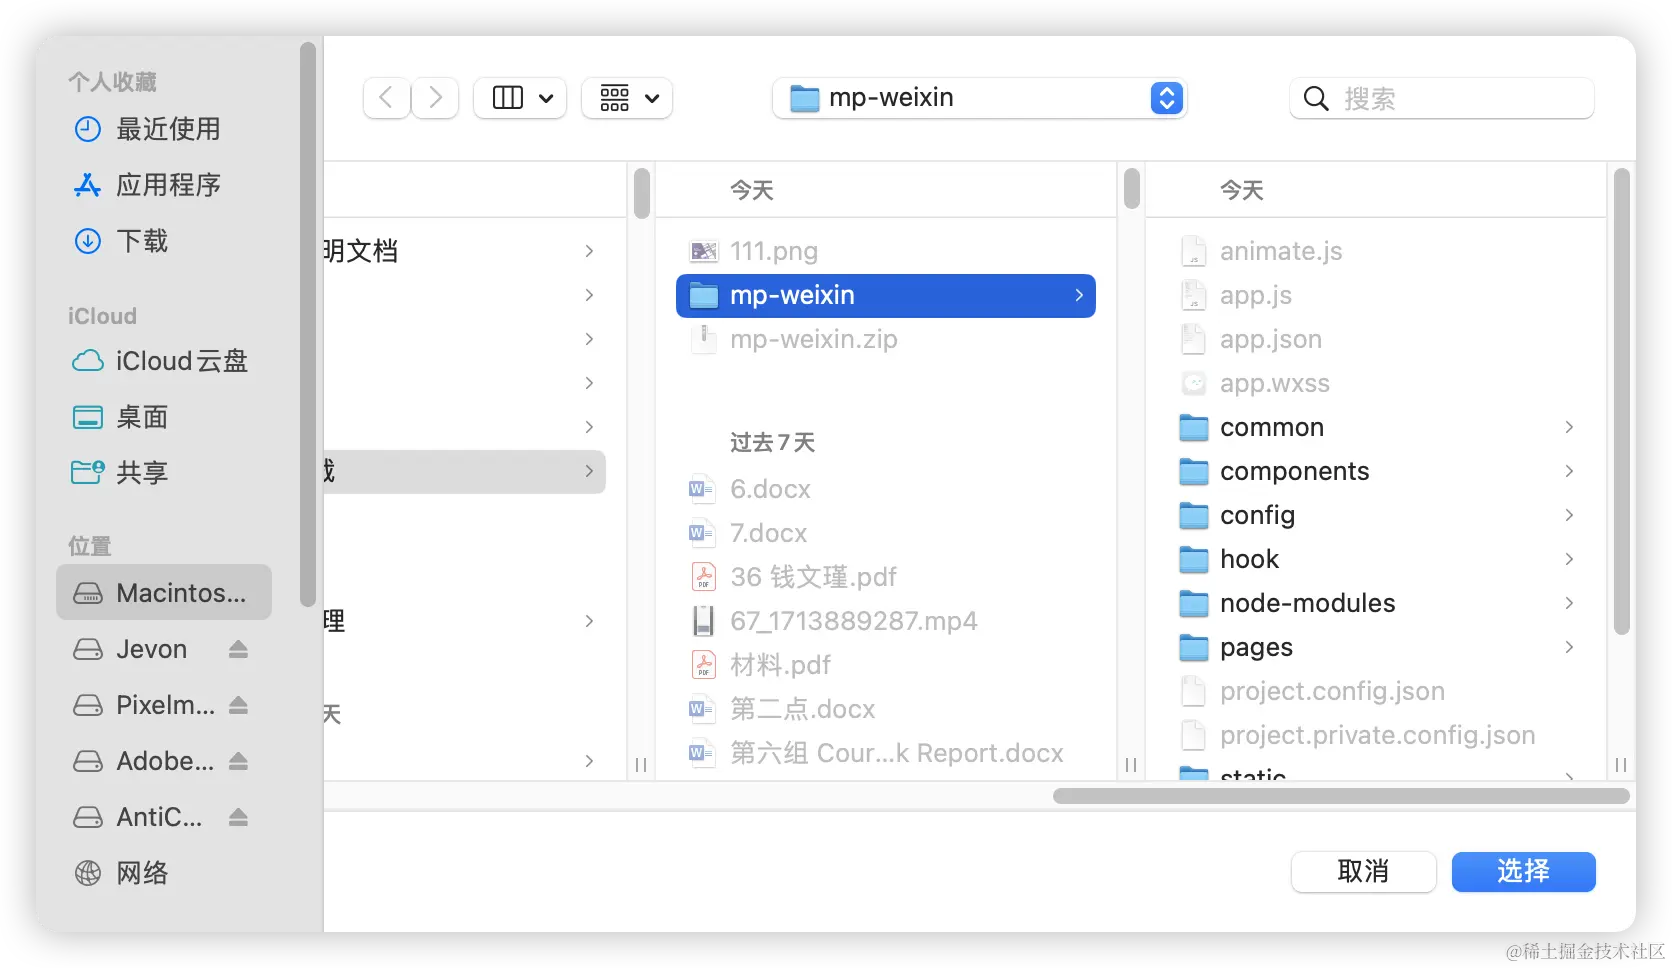1672x968 pixels.
Task: Select 67_1713889287.mp4 file
Action: pos(886,621)
